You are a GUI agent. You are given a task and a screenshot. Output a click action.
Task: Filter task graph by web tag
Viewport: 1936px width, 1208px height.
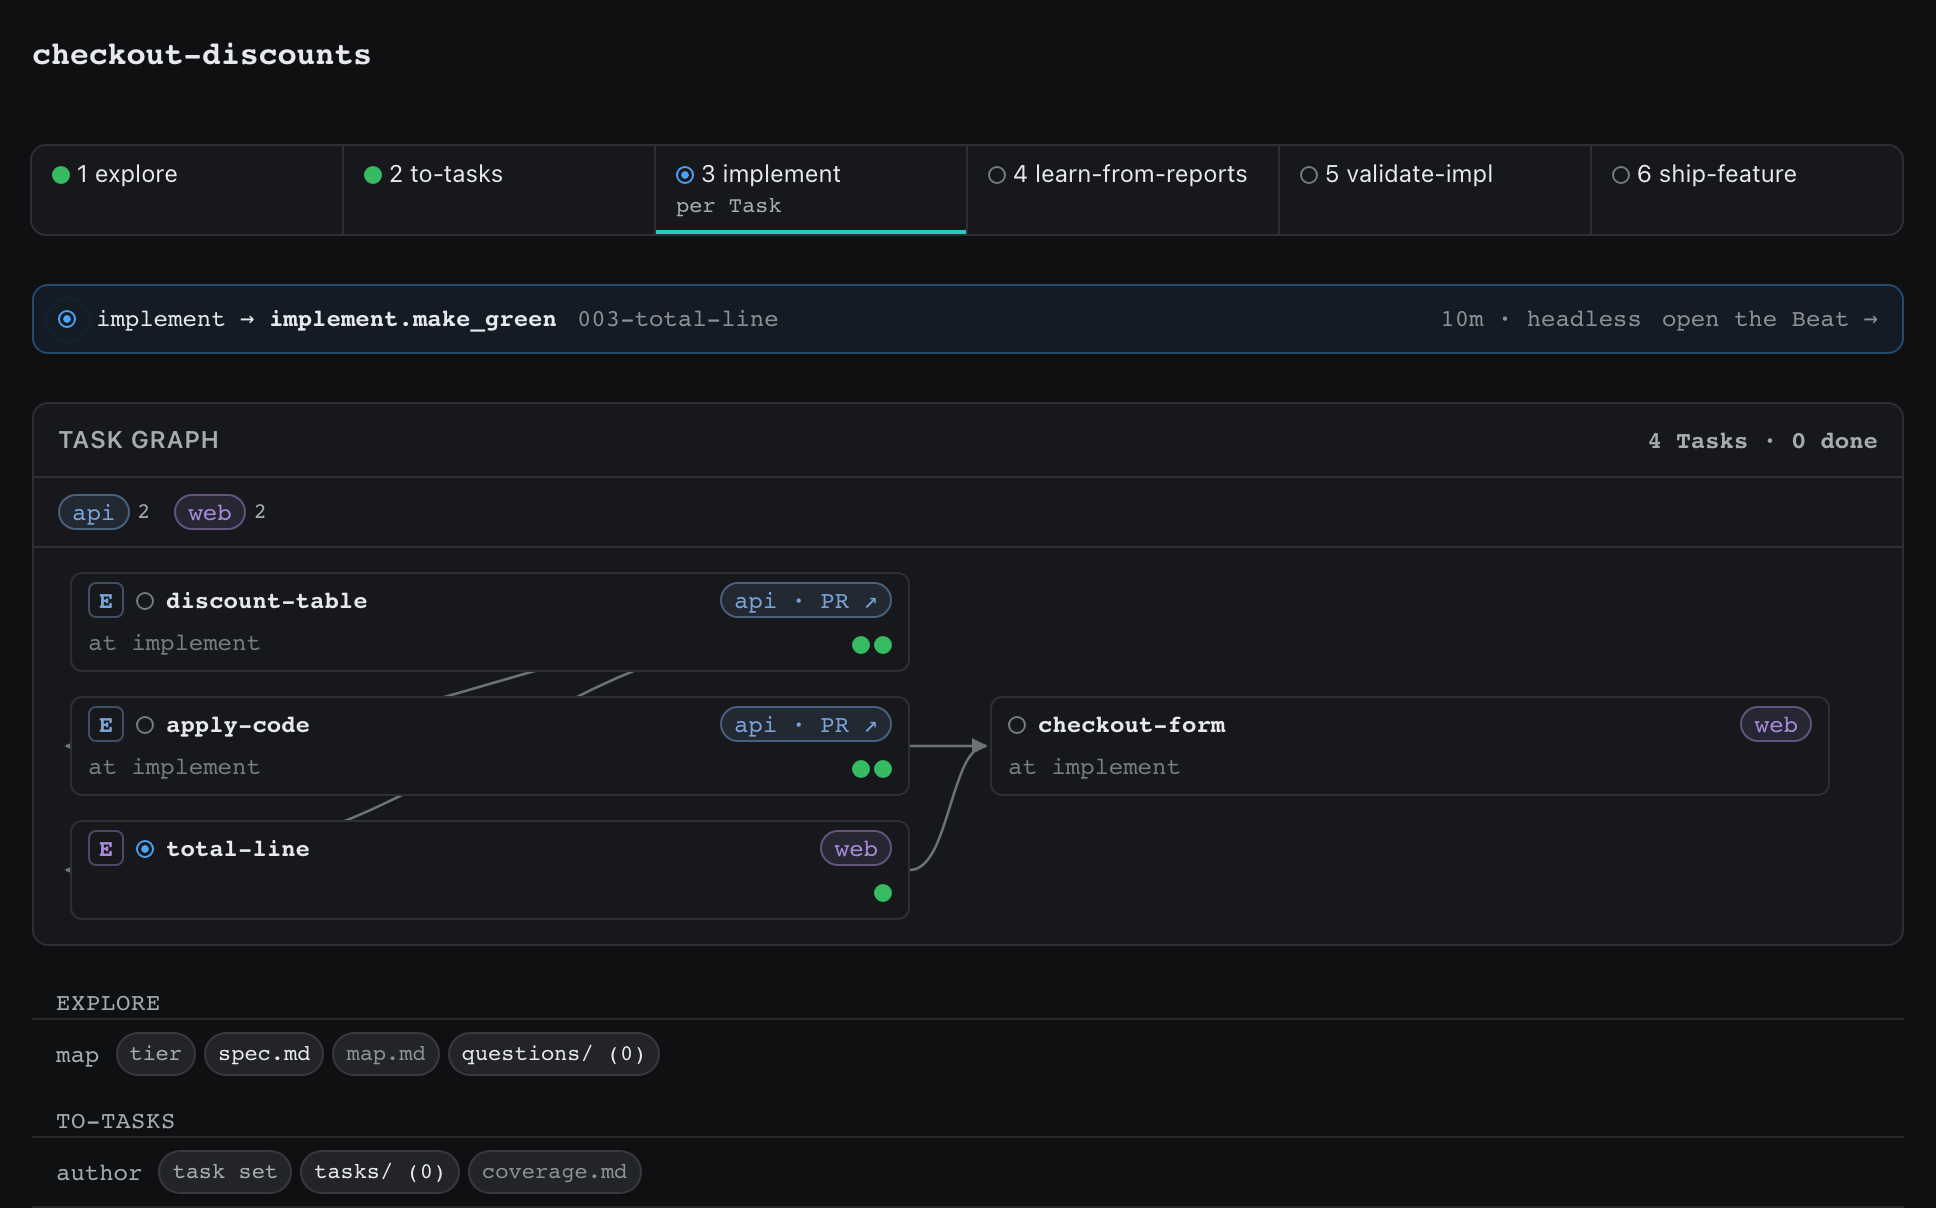click(x=210, y=513)
